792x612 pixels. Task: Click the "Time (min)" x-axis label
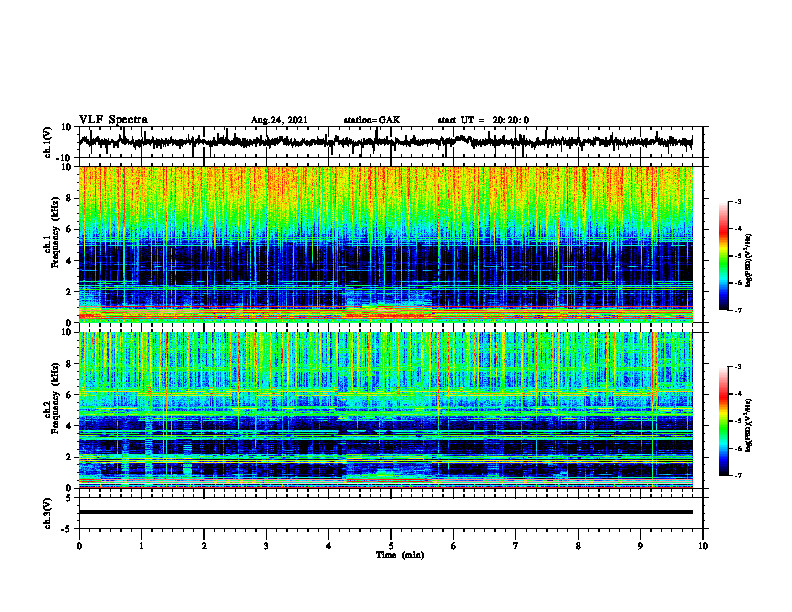pyautogui.click(x=400, y=555)
